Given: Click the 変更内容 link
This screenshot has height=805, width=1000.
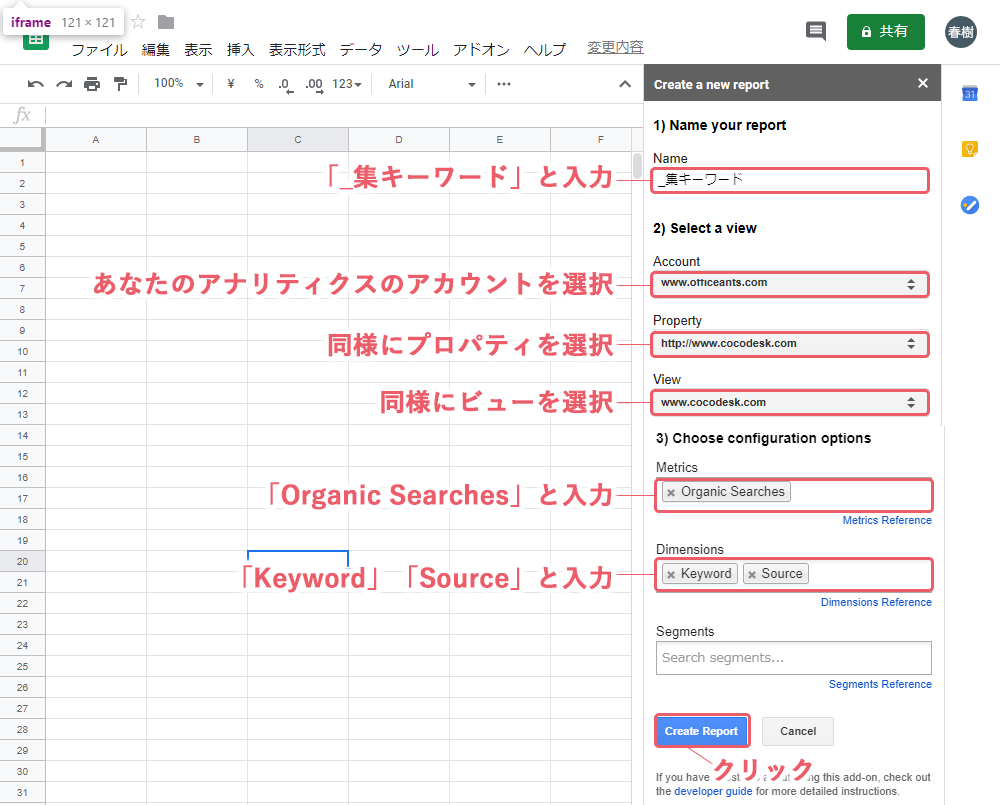Looking at the screenshot, I should [x=615, y=47].
